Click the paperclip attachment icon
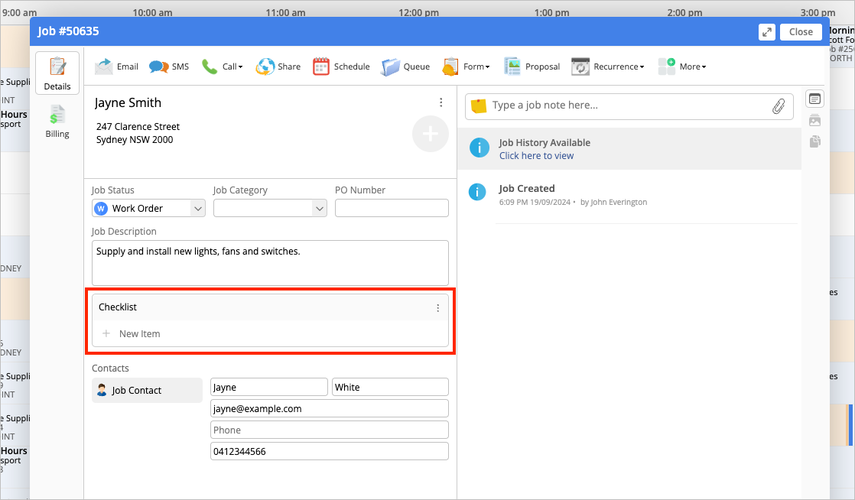Viewport: 855px width, 500px height. click(779, 106)
